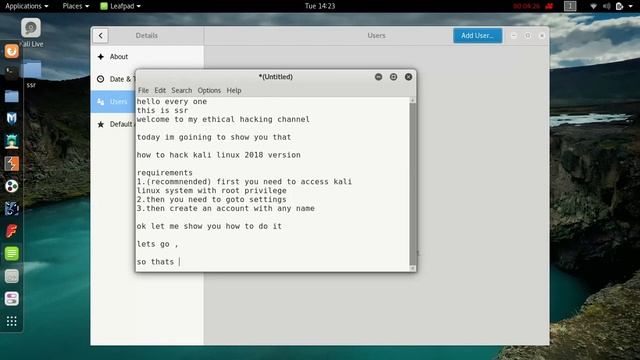
Task: Open the gray app icon above Tweaks
Action: click(x=11, y=276)
